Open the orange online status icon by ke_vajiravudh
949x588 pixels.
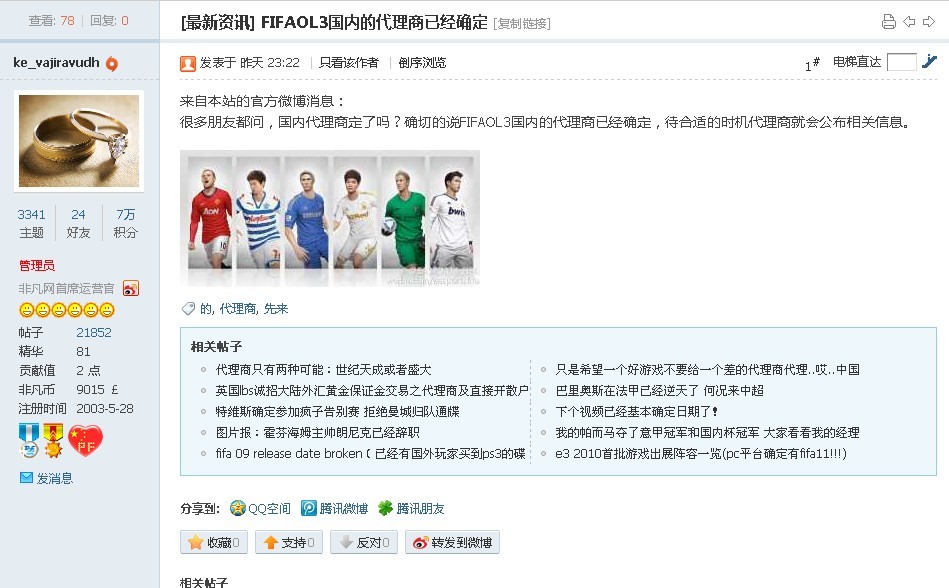click(x=112, y=64)
